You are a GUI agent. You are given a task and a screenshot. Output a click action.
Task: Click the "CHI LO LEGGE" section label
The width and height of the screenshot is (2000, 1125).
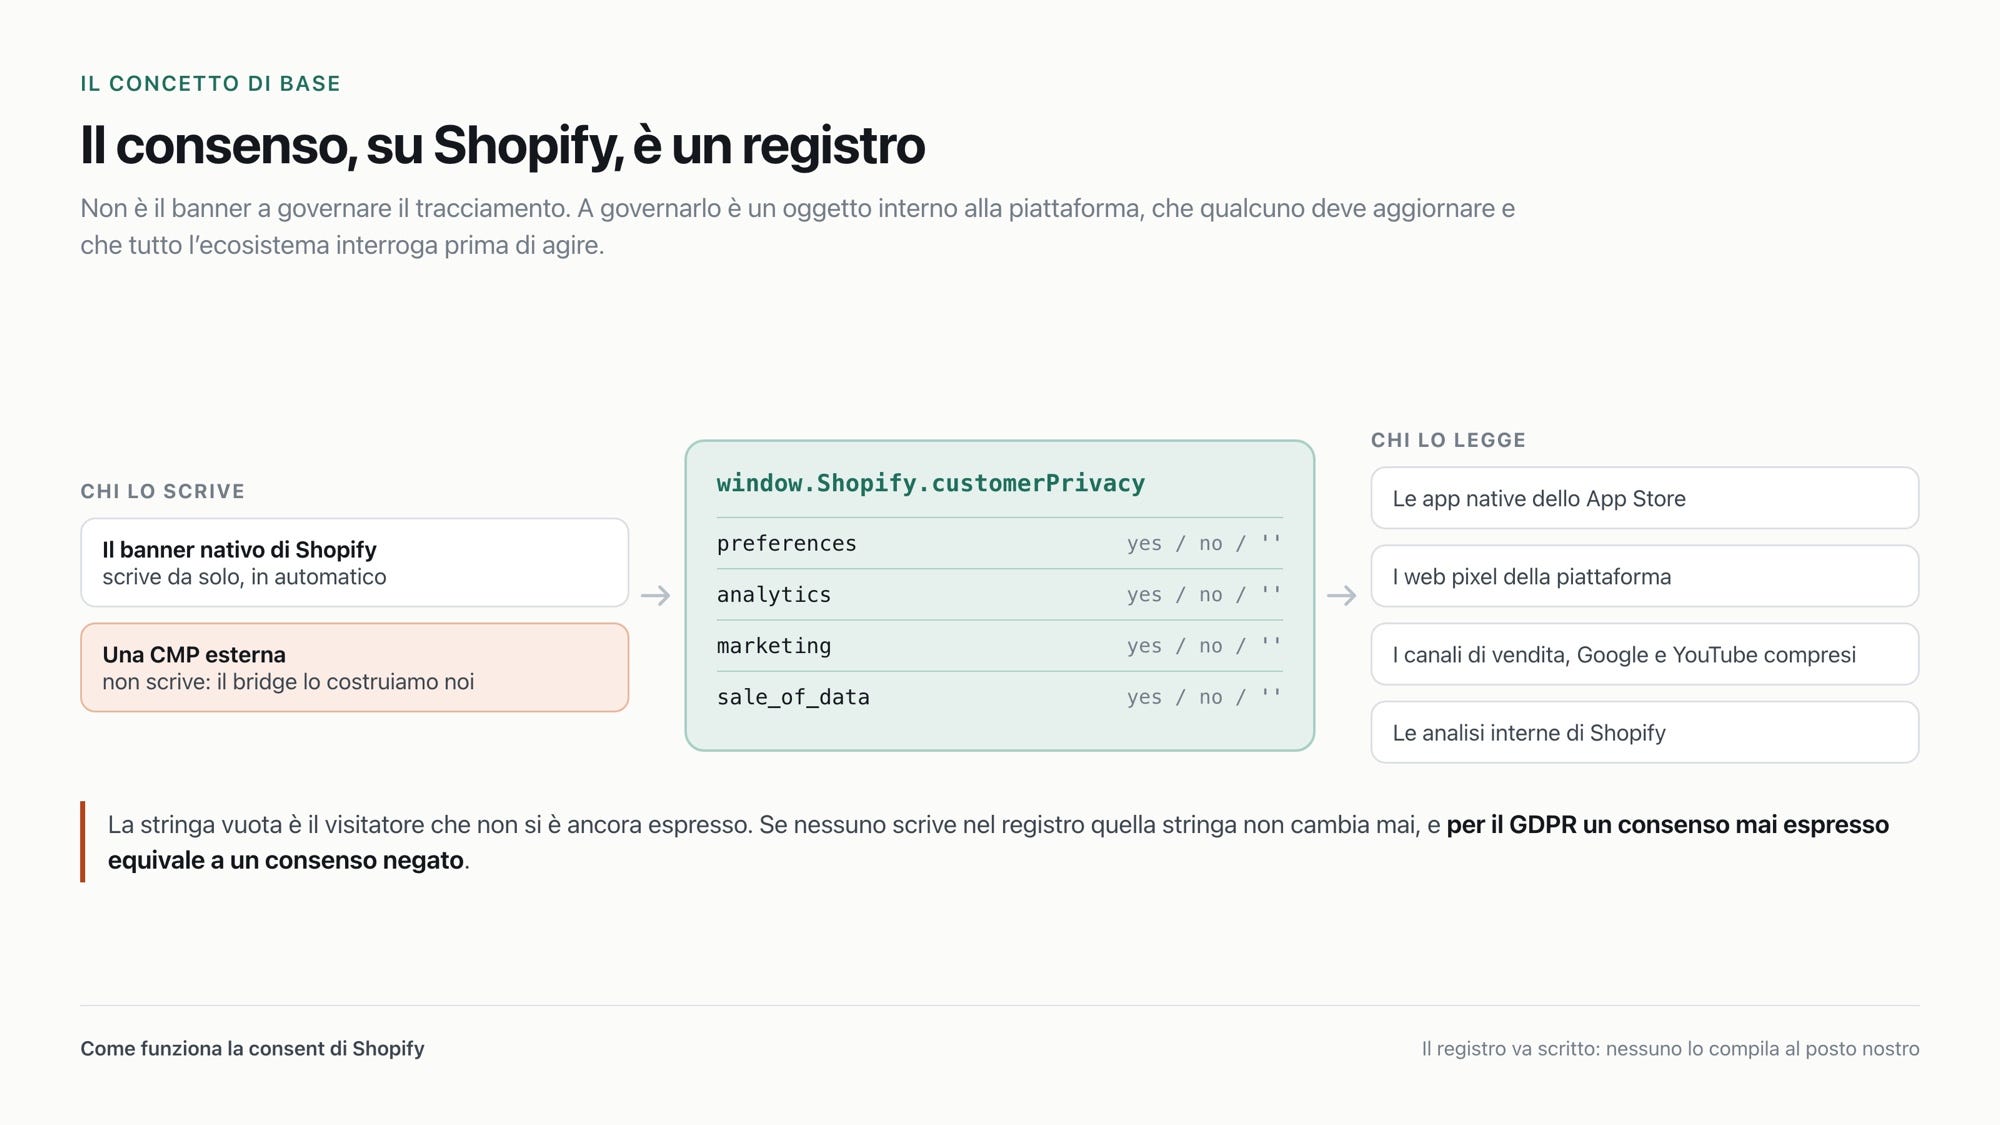pos(1448,440)
